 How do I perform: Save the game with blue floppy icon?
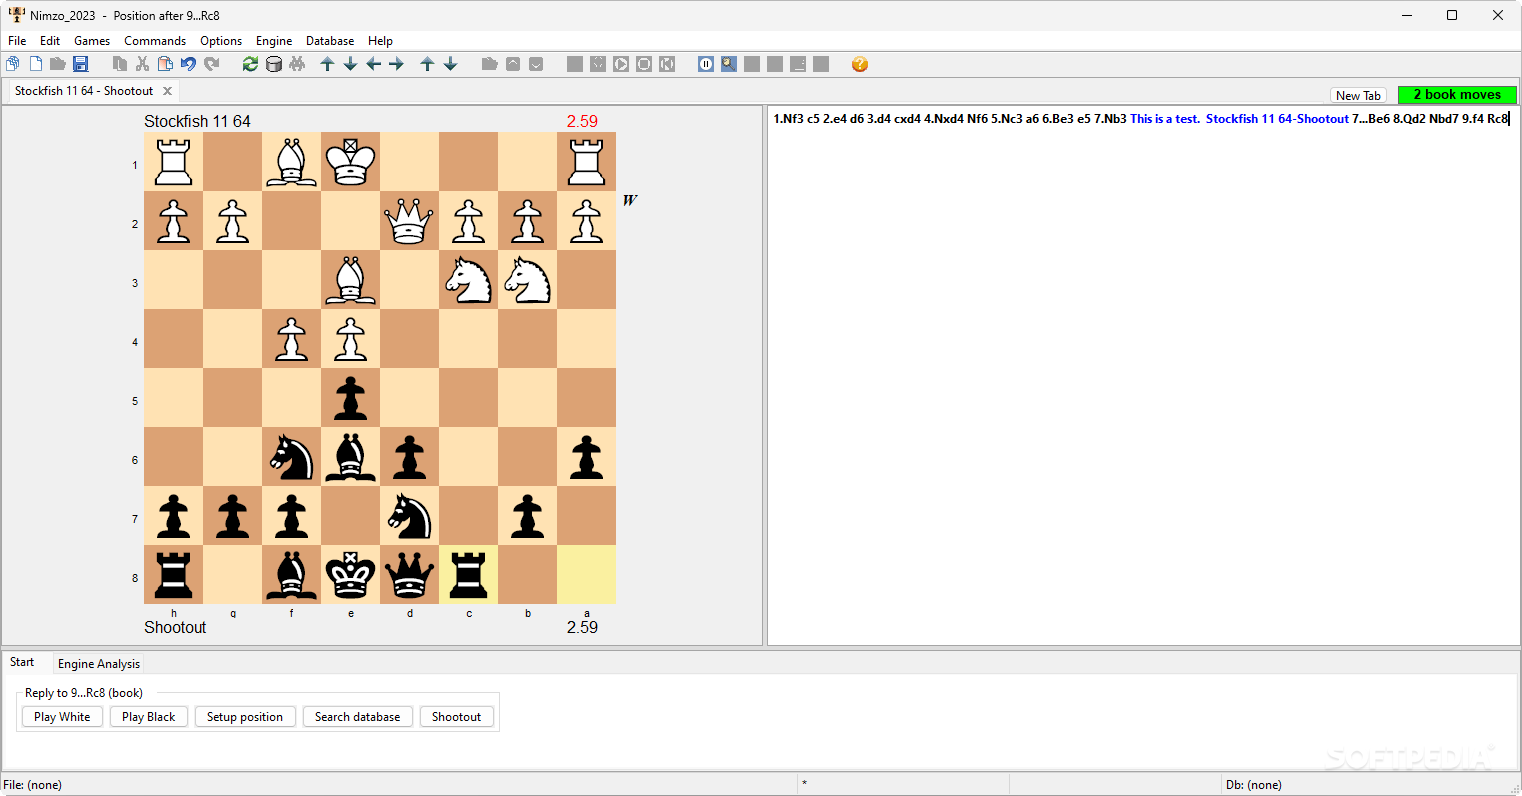point(81,64)
